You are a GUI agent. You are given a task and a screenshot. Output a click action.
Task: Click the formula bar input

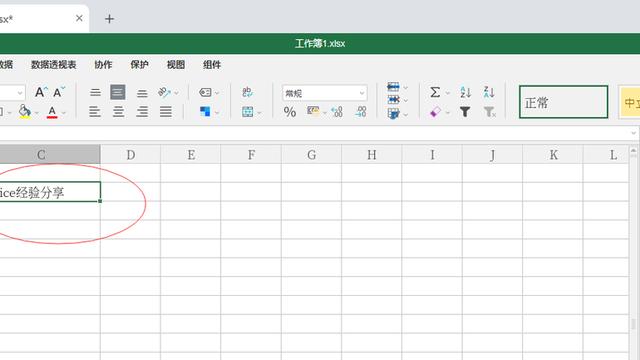tap(314, 133)
